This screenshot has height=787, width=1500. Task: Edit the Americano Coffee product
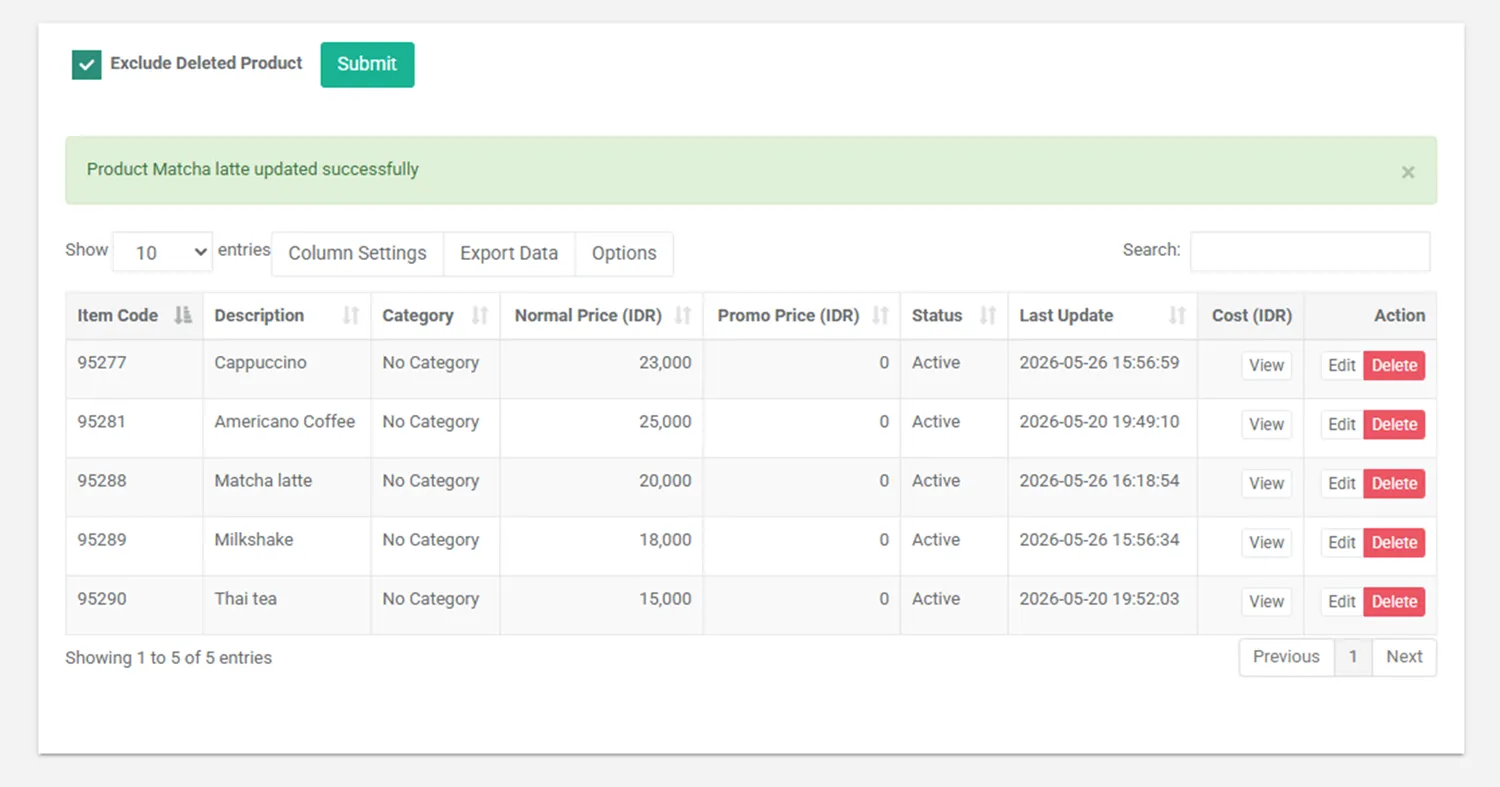1342,425
